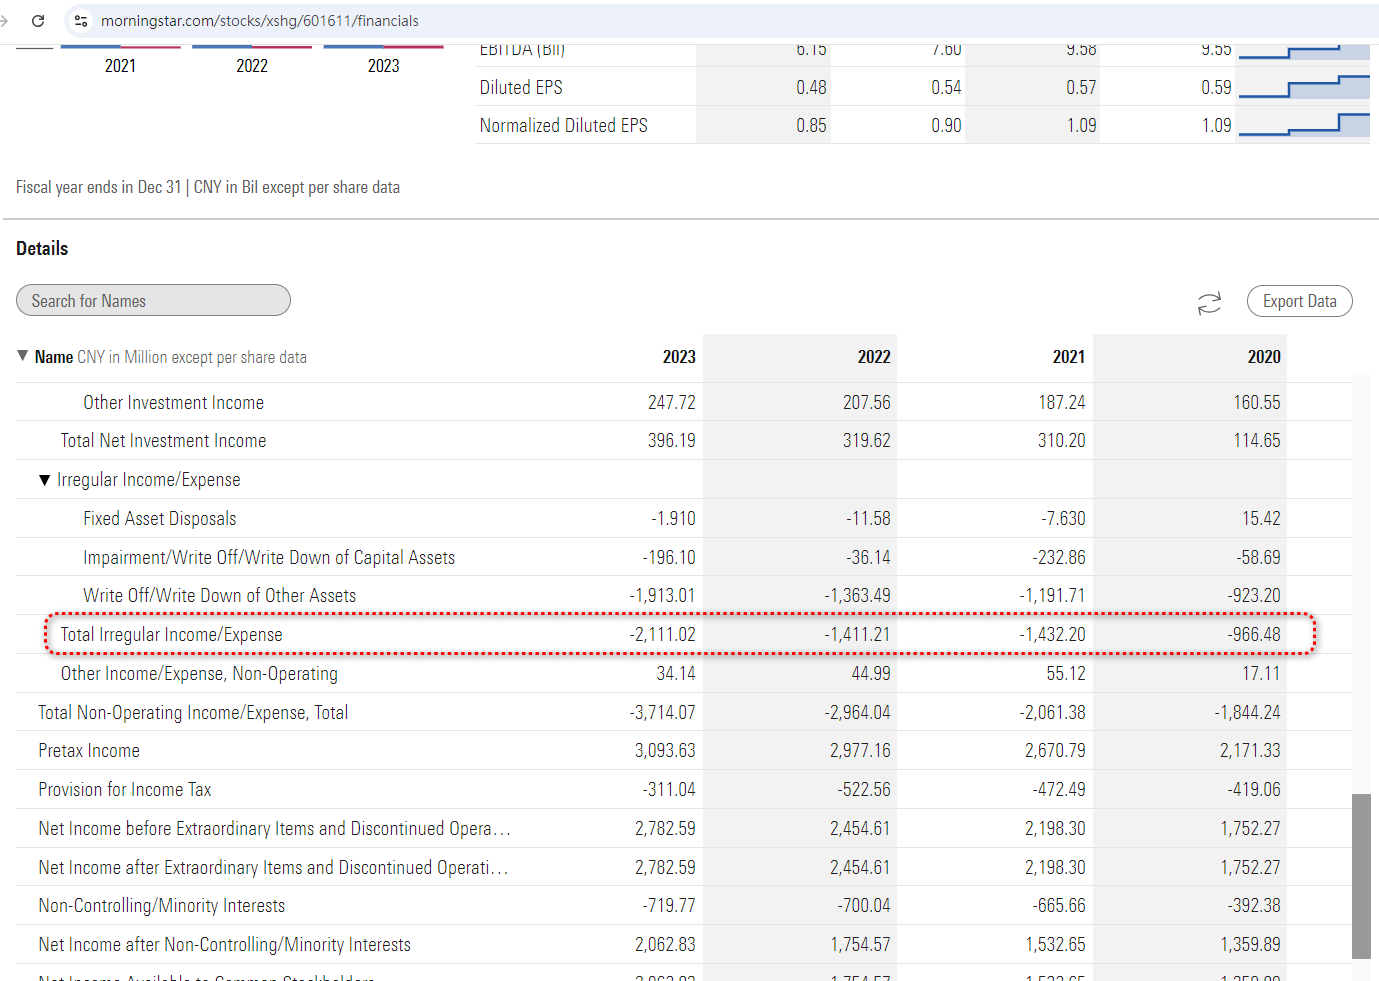
Task: Click Net Income after Extraordinary Items label
Action: point(274,867)
